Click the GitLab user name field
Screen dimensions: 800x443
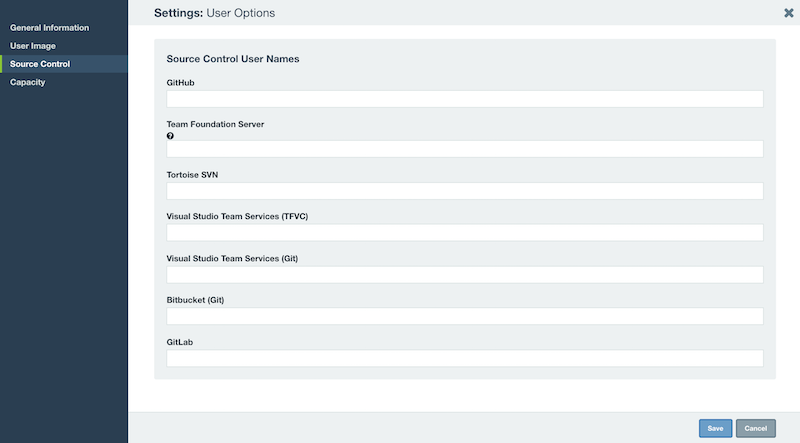[465, 358]
